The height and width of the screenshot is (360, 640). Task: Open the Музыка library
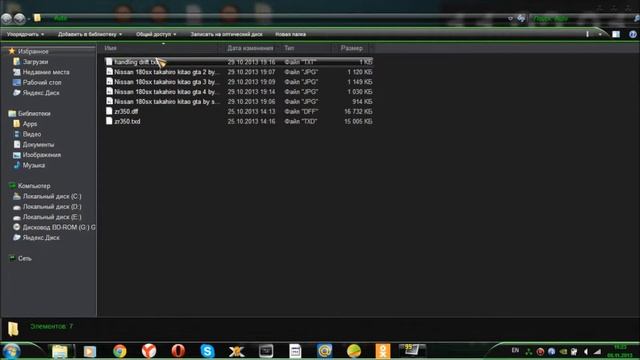coord(33,165)
